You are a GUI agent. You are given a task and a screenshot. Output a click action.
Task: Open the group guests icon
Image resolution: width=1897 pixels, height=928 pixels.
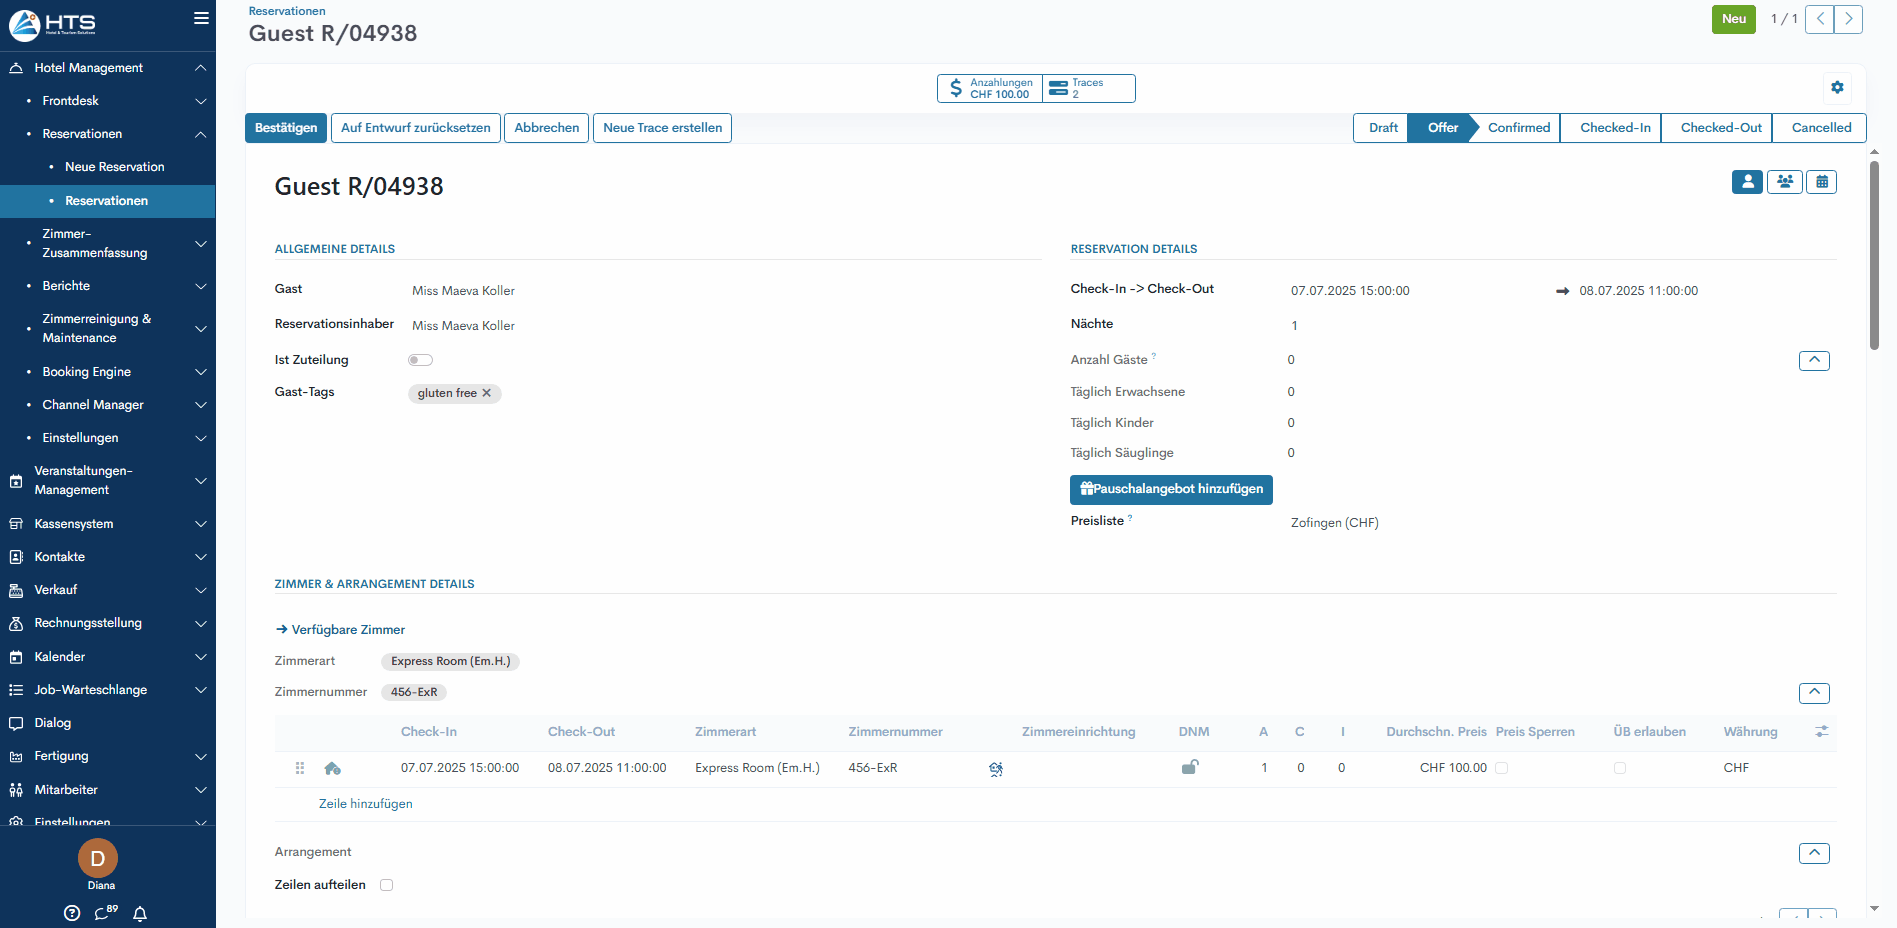coord(1784,182)
